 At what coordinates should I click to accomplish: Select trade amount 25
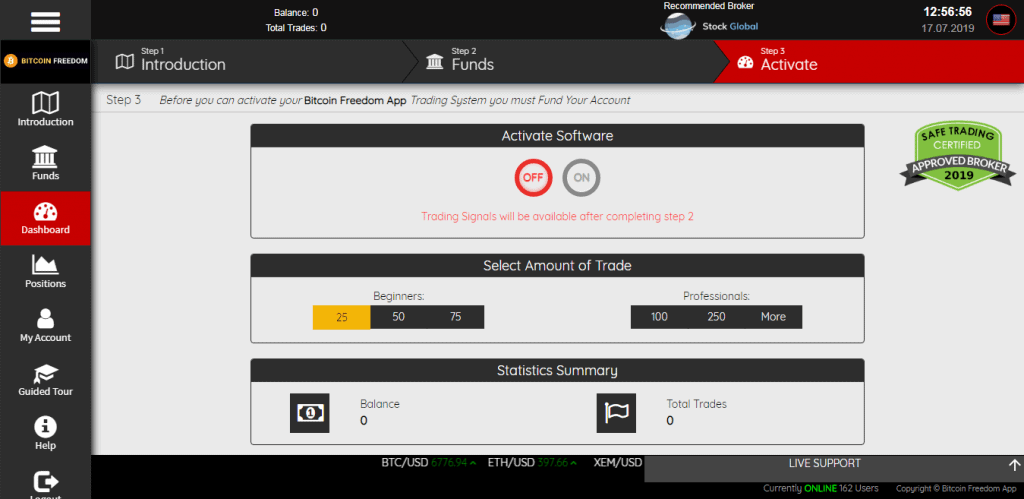(342, 317)
